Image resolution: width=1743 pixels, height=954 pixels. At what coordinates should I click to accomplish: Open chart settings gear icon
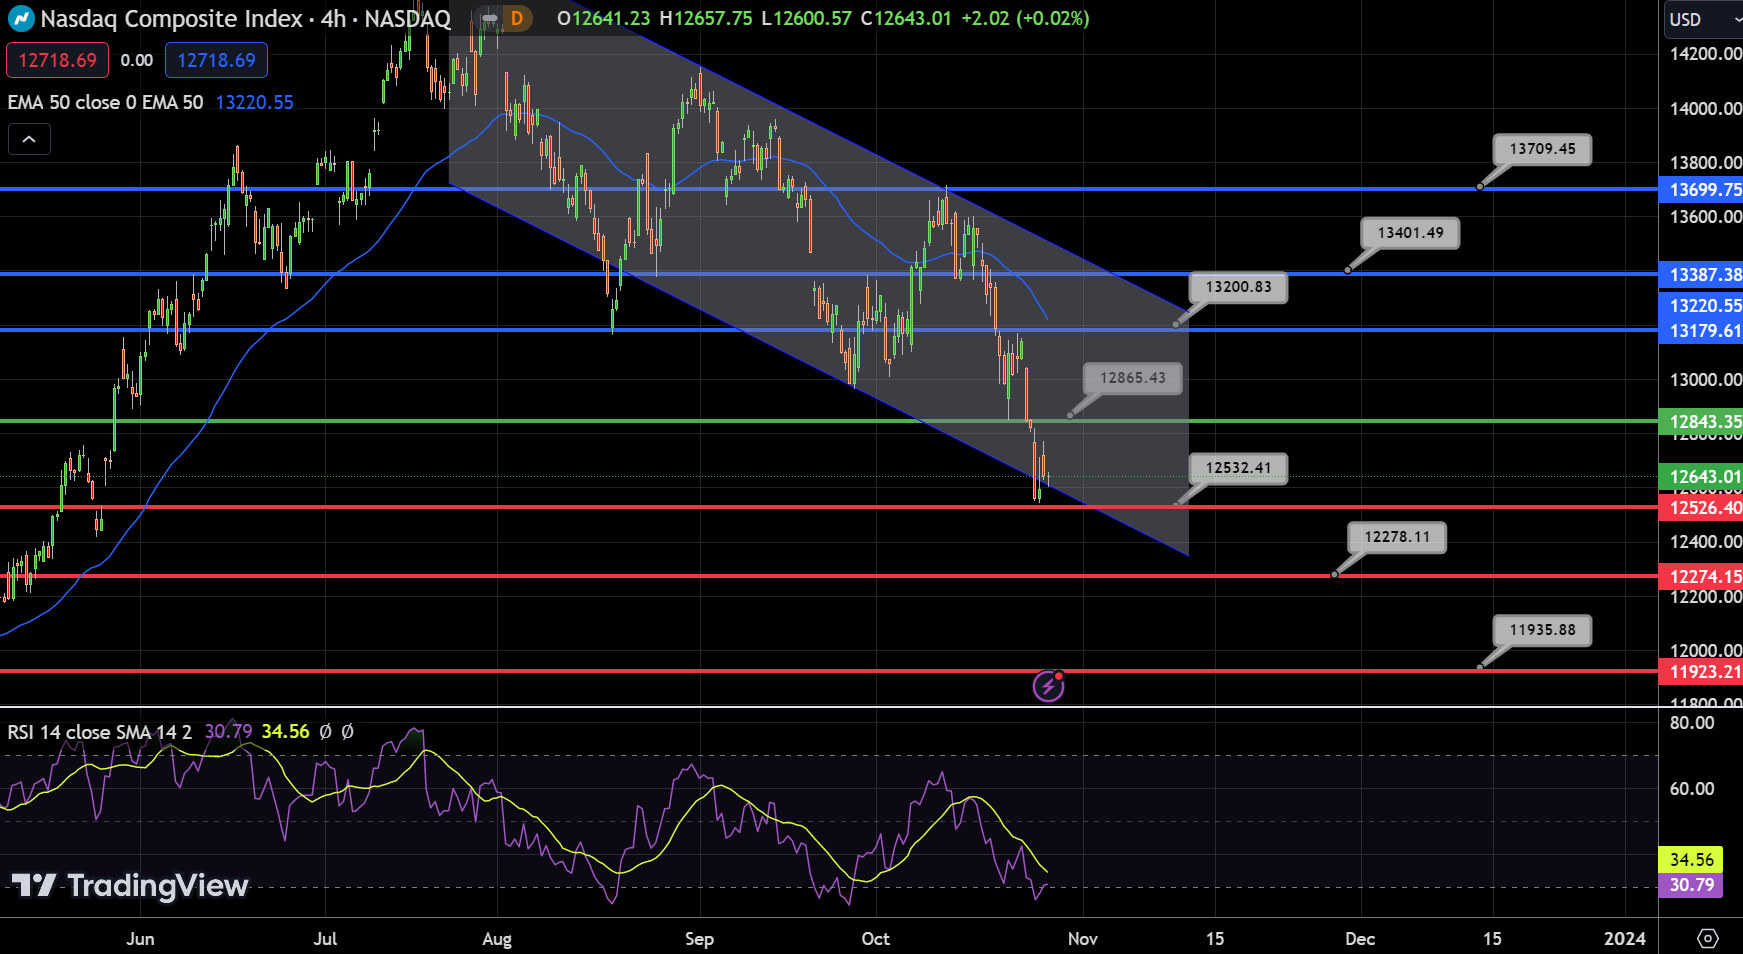tap(1708, 938)
